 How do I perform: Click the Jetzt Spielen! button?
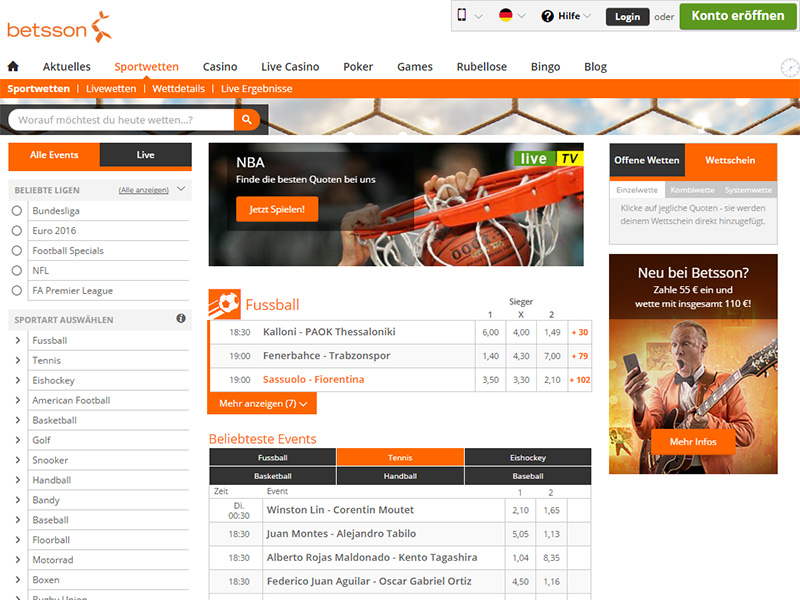coord(277,209)
